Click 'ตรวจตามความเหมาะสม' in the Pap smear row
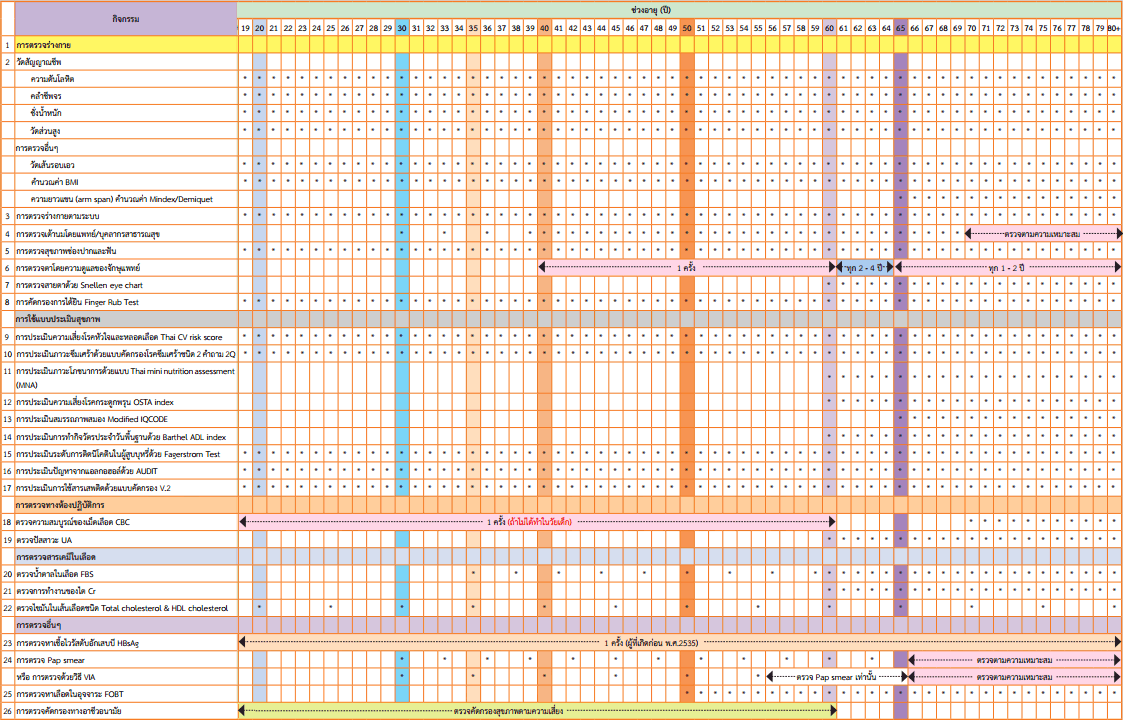Image resolution: width=1123 pixels, height=720 pixels. 1015,659
